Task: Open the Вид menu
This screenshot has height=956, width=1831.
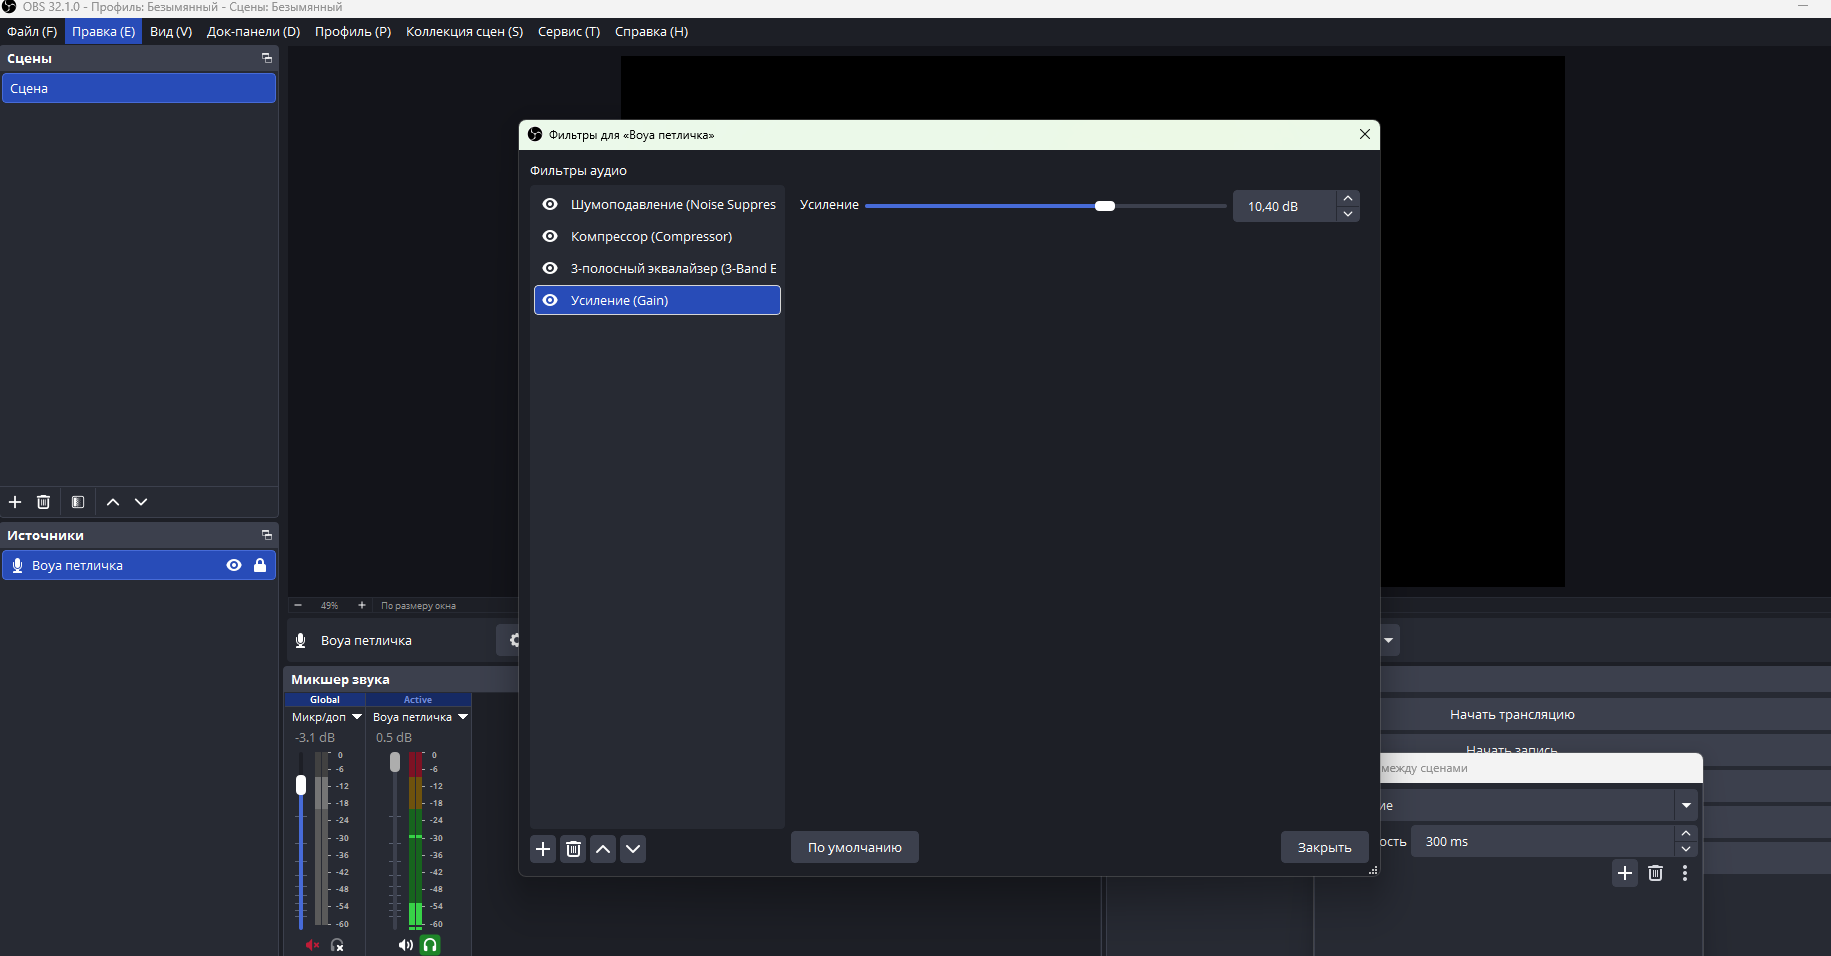Action: pos(171,31)
